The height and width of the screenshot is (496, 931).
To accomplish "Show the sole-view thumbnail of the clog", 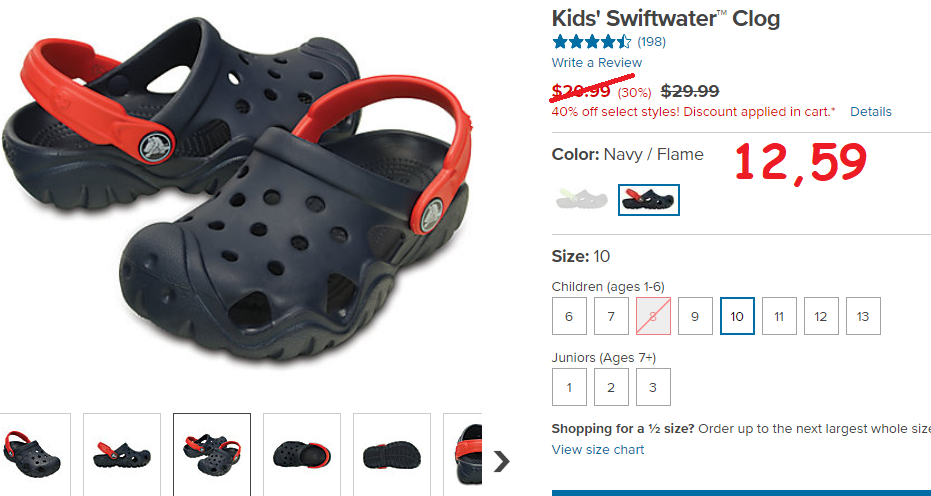I will point(391,454).
